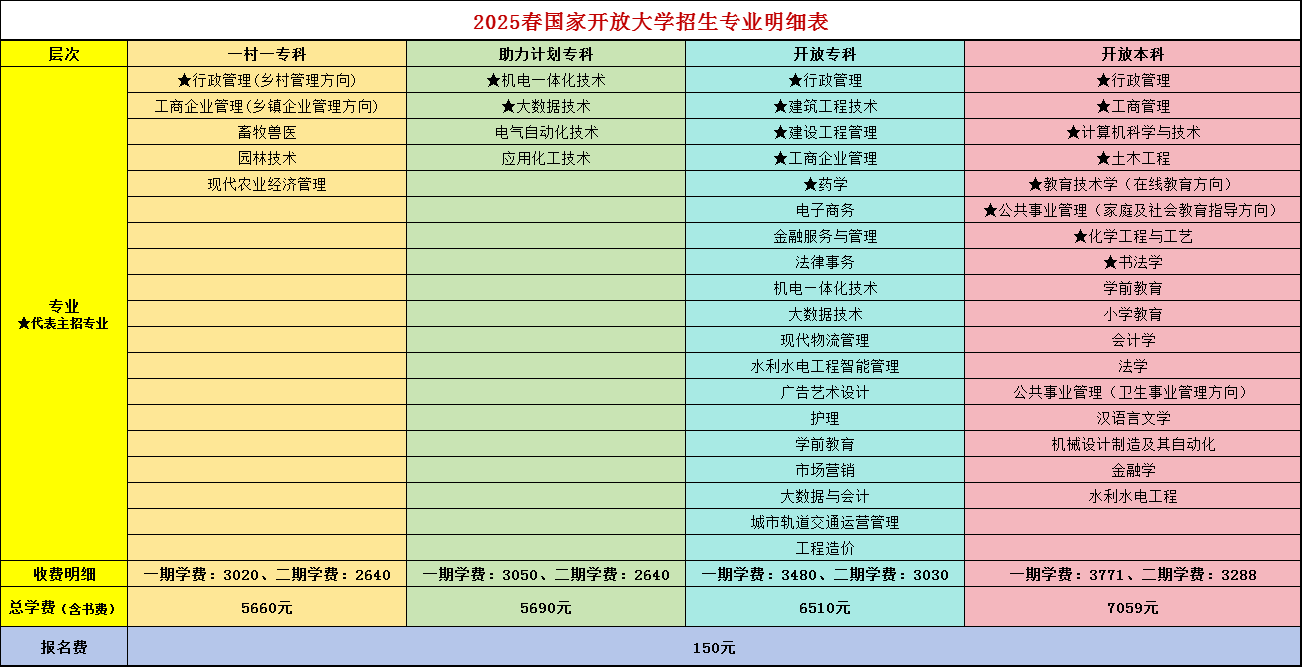Click fees cell 一期学费:3480、二期学费:3030
This screenshot has height=667, width=1302.
[825, 574]
